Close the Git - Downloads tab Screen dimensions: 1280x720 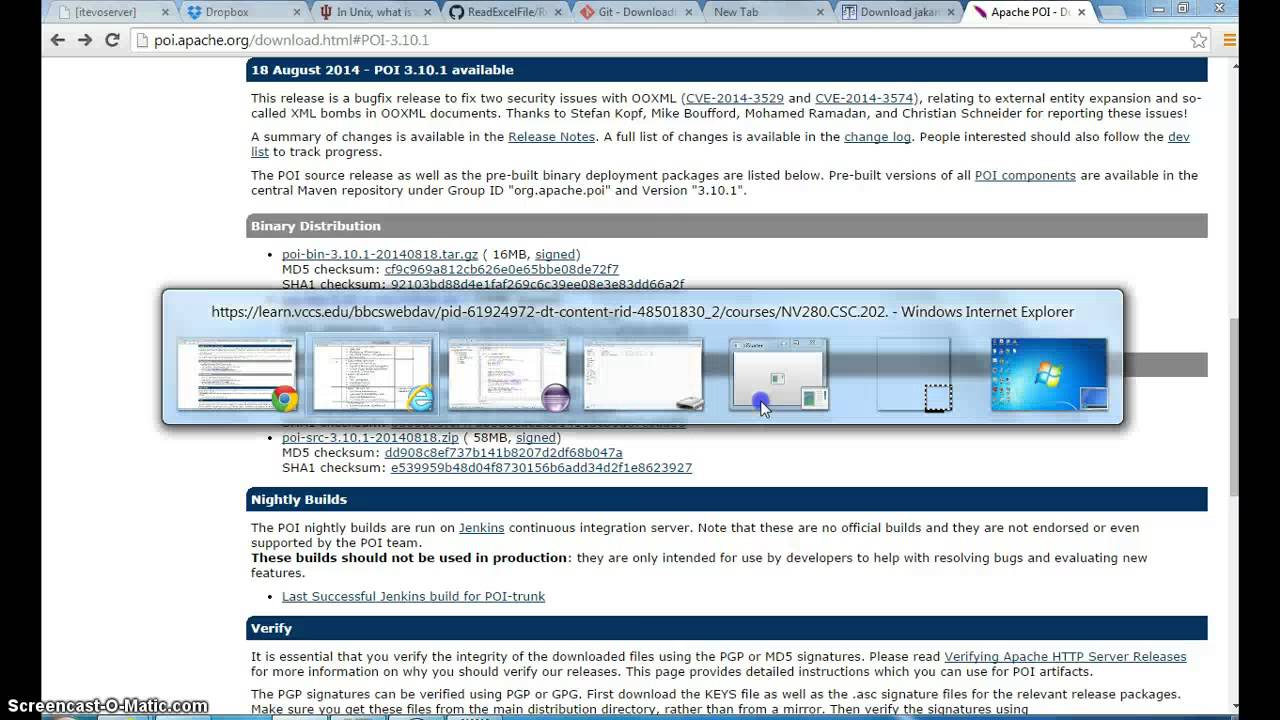point(689,12)
